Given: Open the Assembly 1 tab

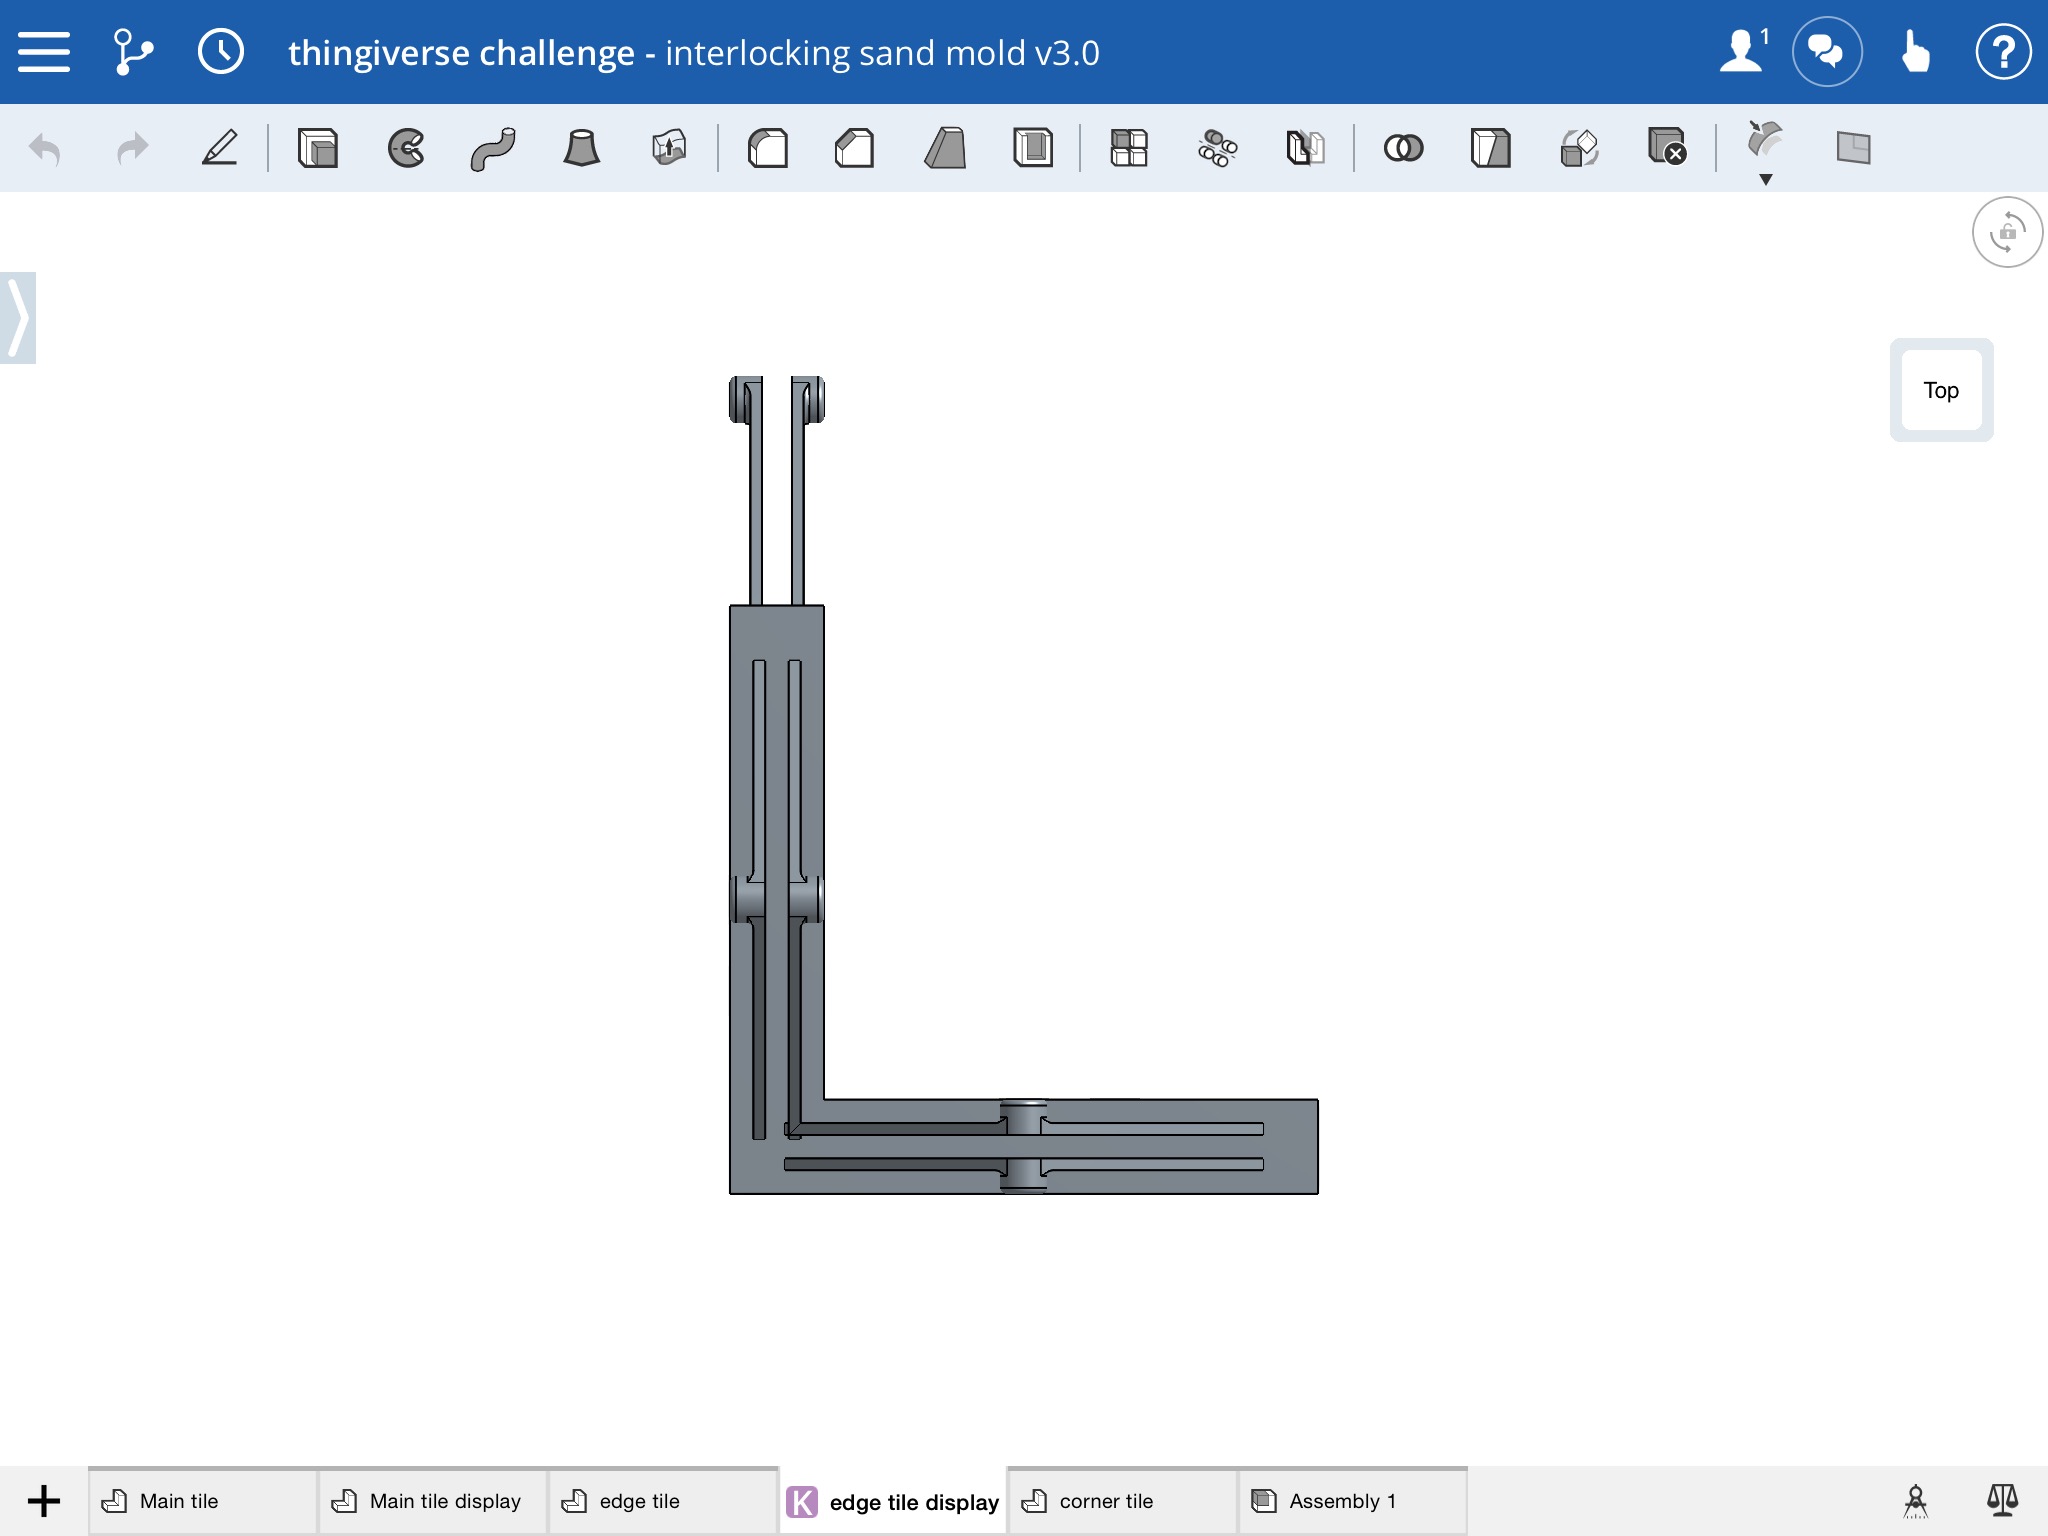Looking at the screenshot, I should [x=1353, y=1501].
